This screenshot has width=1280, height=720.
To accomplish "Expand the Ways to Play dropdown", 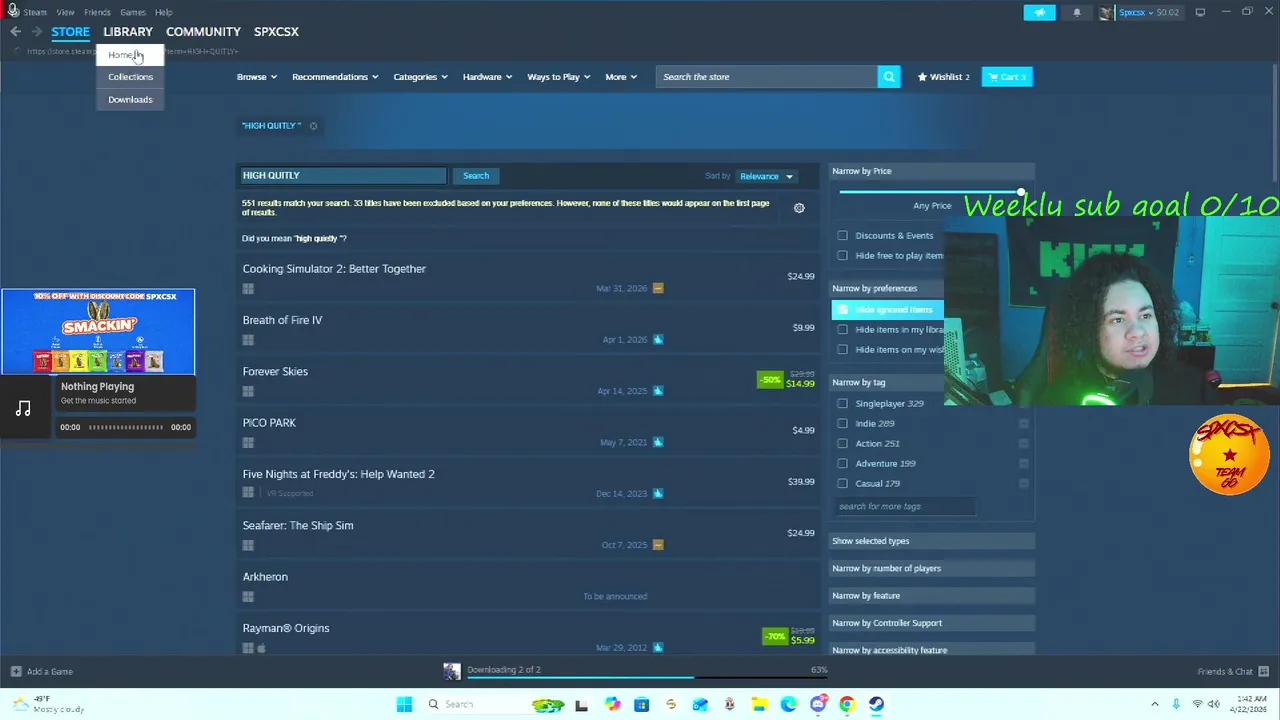I will (559, 77).
